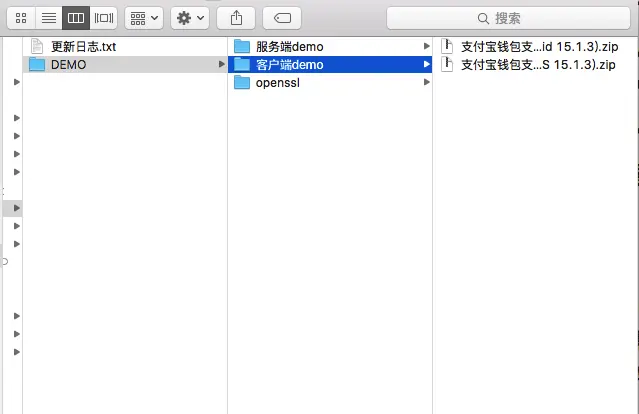Click the share button
Viewport: 639px width, 414px height.
[236, 18]
